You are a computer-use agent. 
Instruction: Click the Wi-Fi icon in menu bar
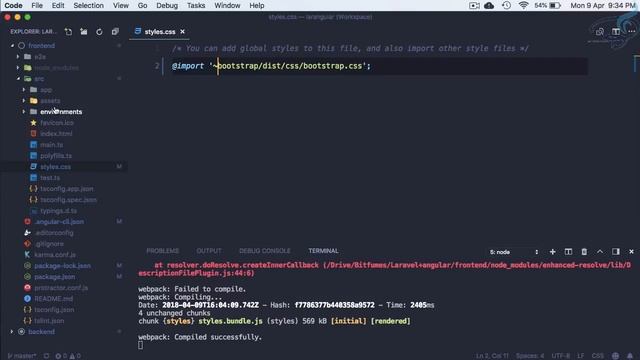524,5
